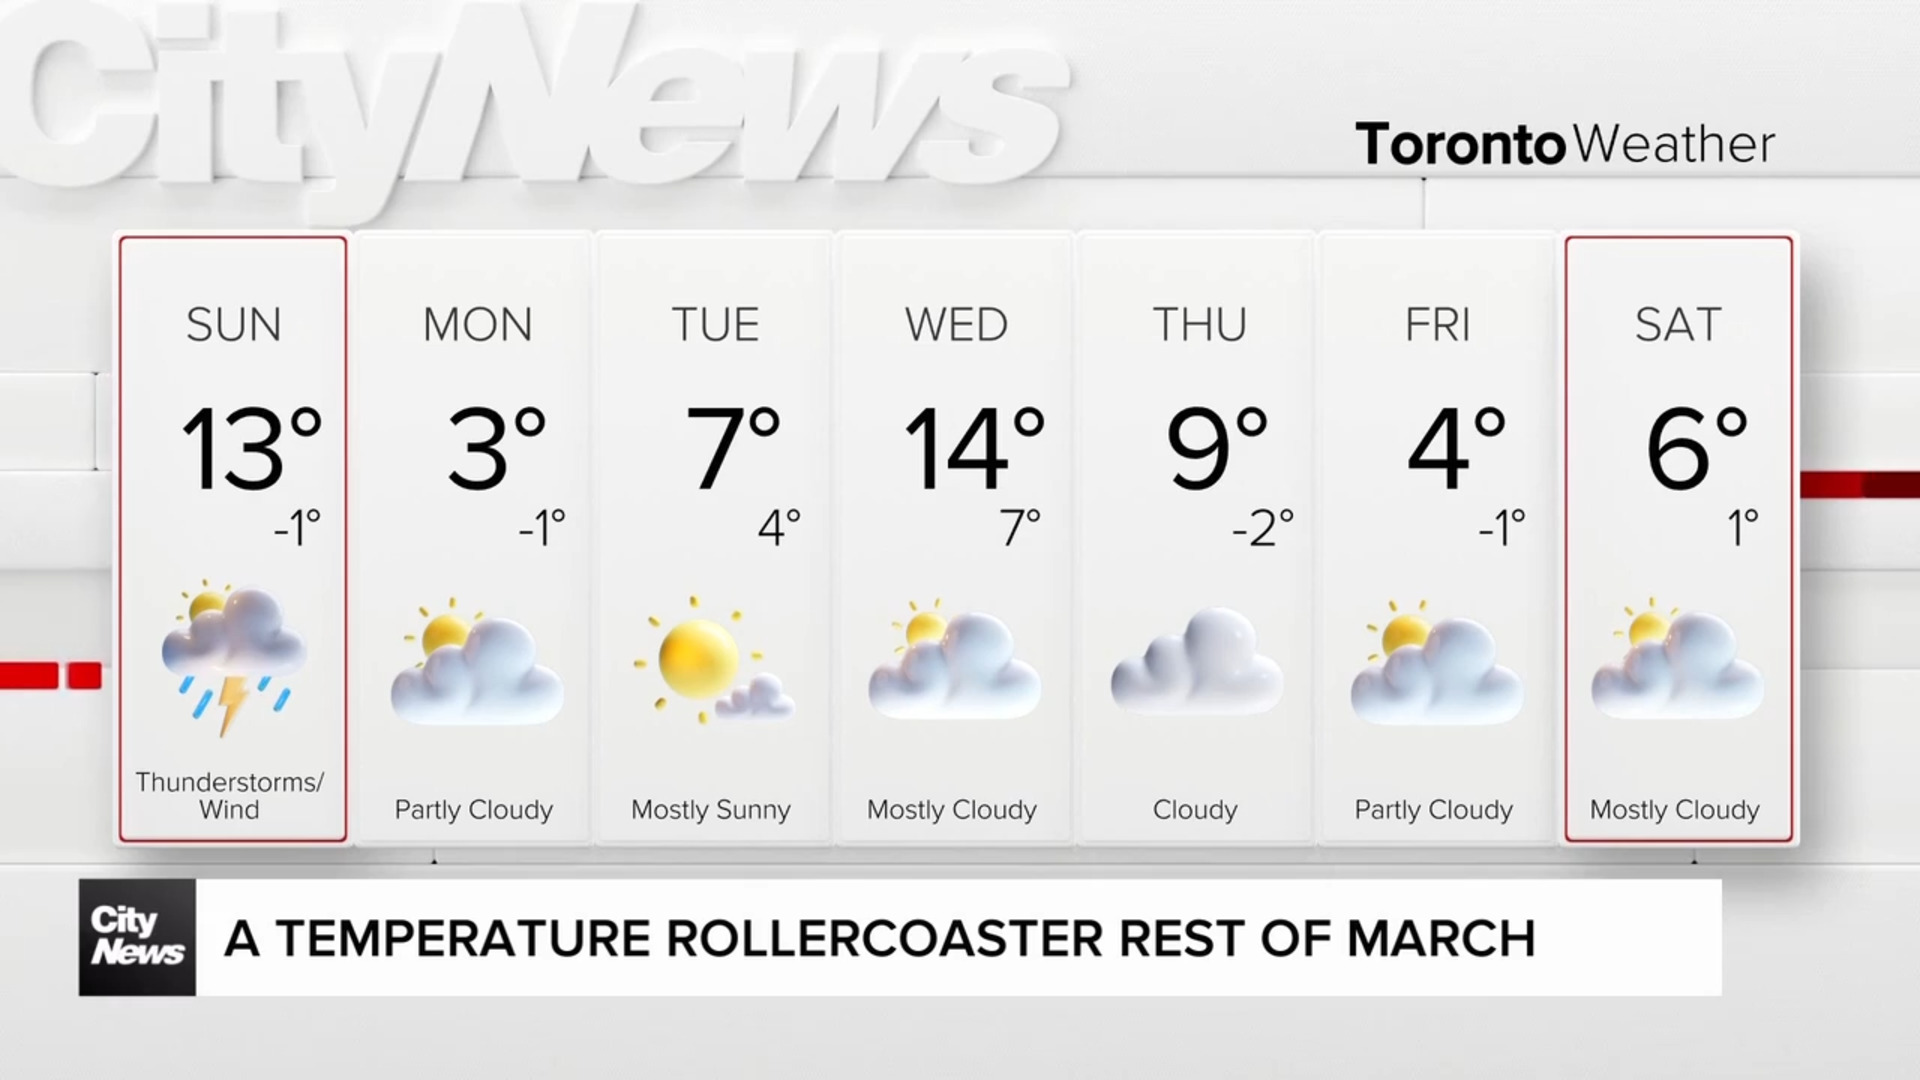Click the Toronto Weather title
Image resolution: width=1920 pixels, height=1080 pixels.
1565,144
